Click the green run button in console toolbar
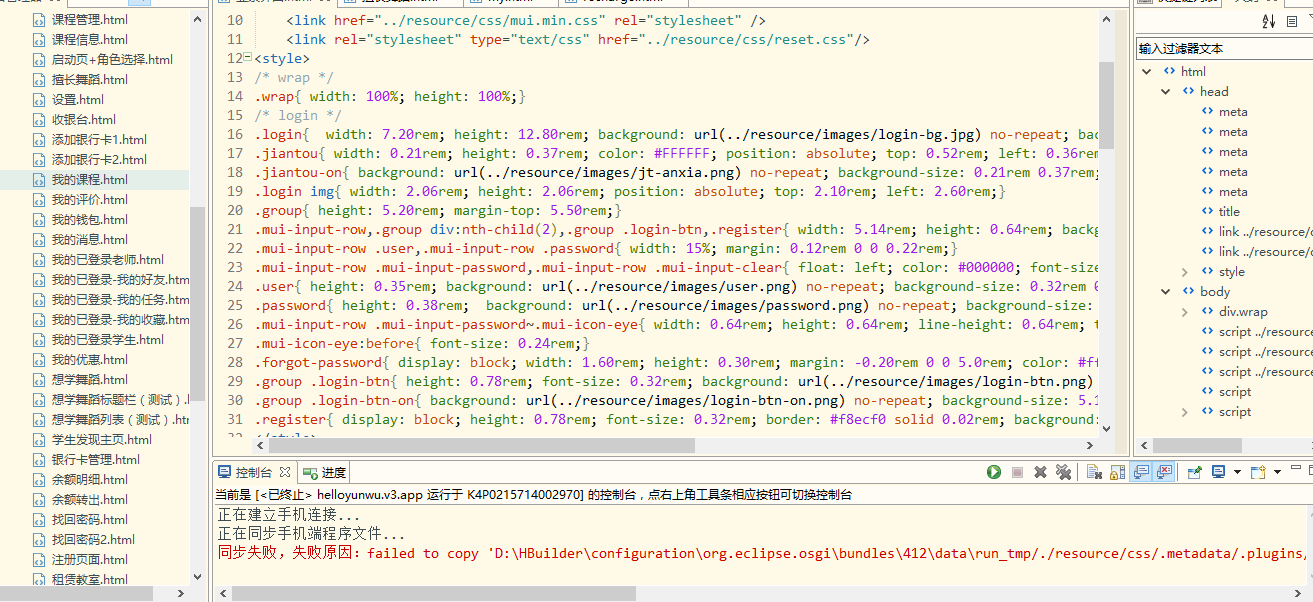 [994, 472]
